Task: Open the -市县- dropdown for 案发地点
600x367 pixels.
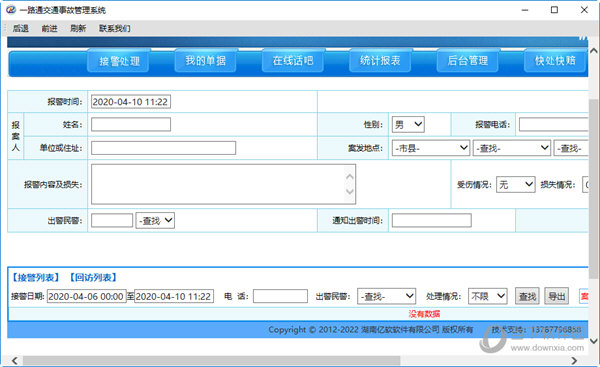Action: click(x=431, y=148)
